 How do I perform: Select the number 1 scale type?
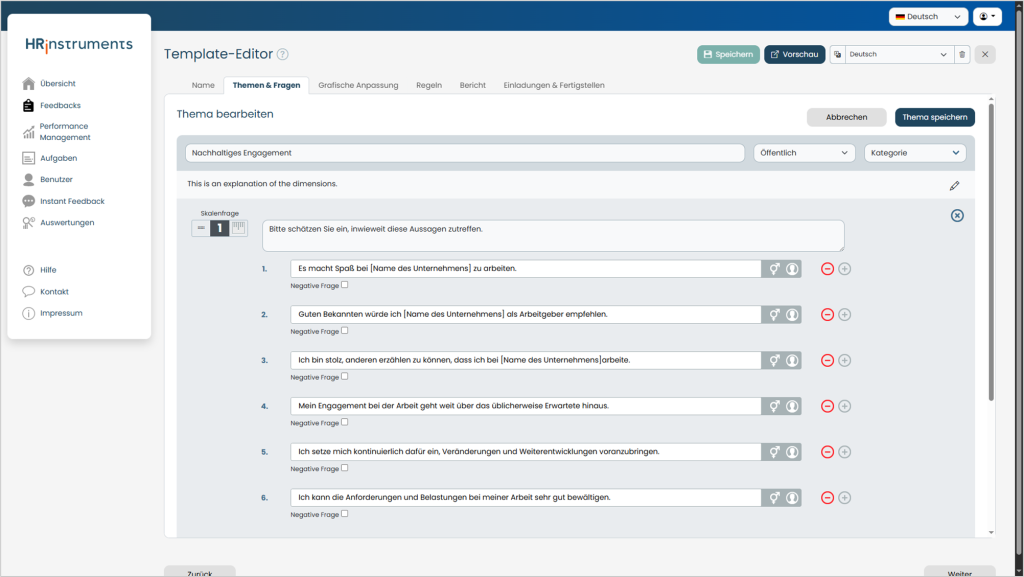pyautogui.click(x=219, y=228)
